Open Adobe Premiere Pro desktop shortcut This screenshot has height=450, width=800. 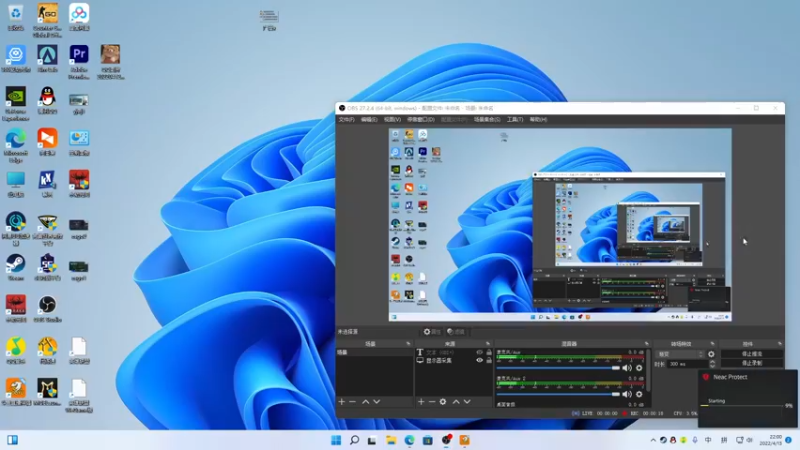(79, 61)
